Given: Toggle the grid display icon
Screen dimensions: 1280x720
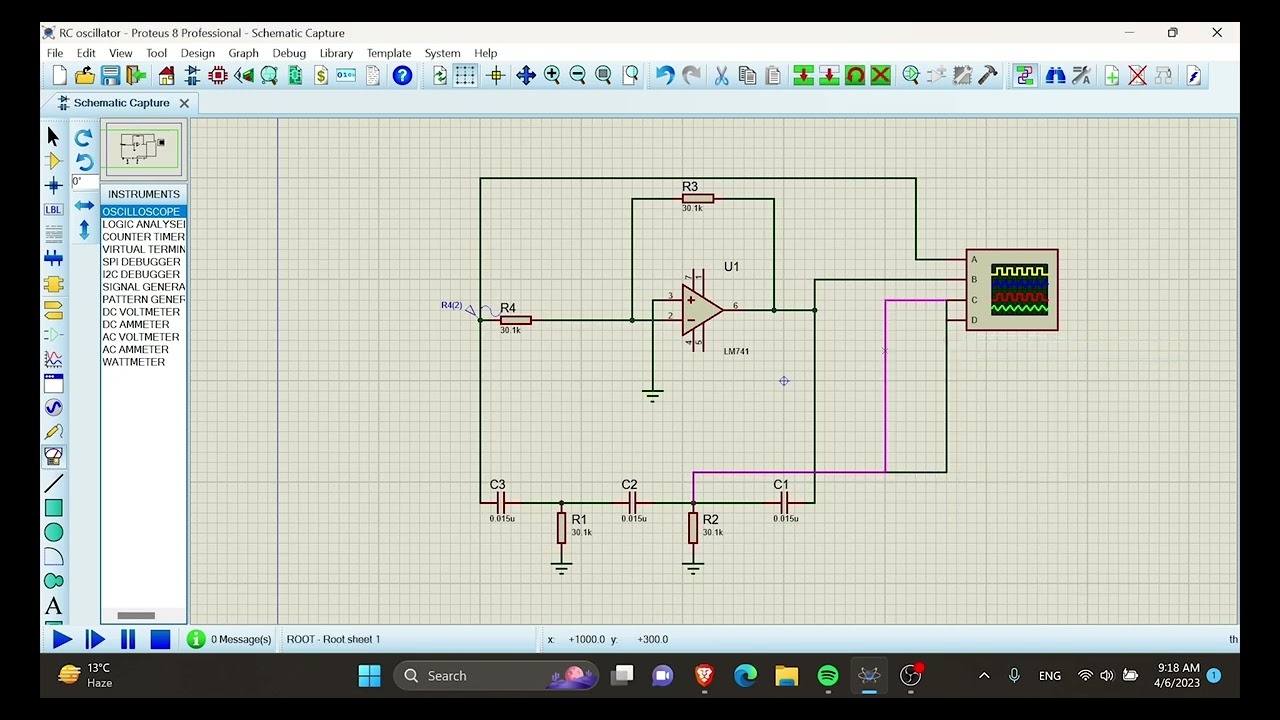Looking at the screenshot, I should [465, 76].
